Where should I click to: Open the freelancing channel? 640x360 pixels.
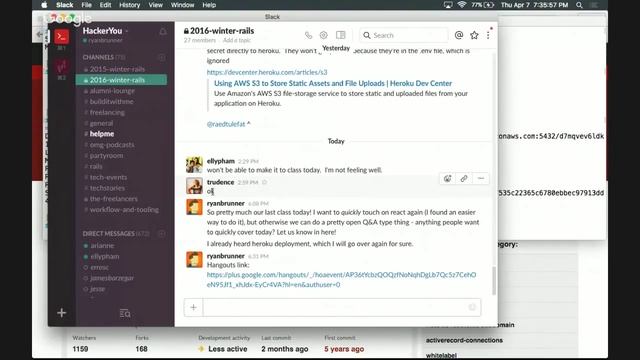[x=107, y=112]
